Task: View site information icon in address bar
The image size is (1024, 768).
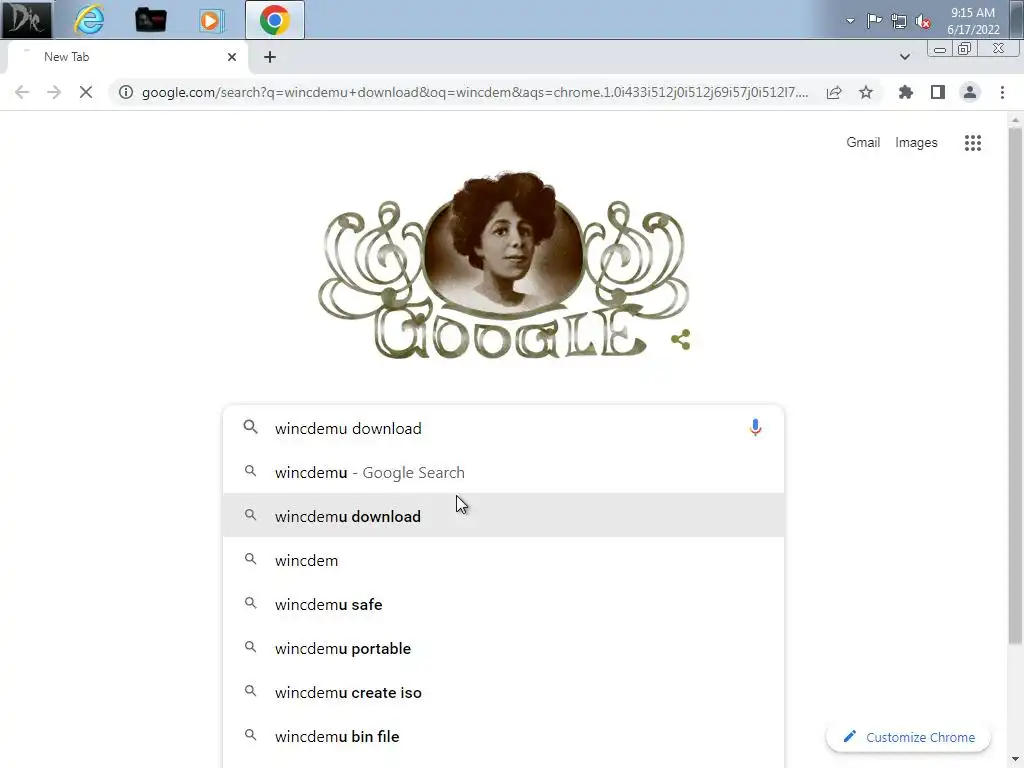Action: click(x=126, y=92)
